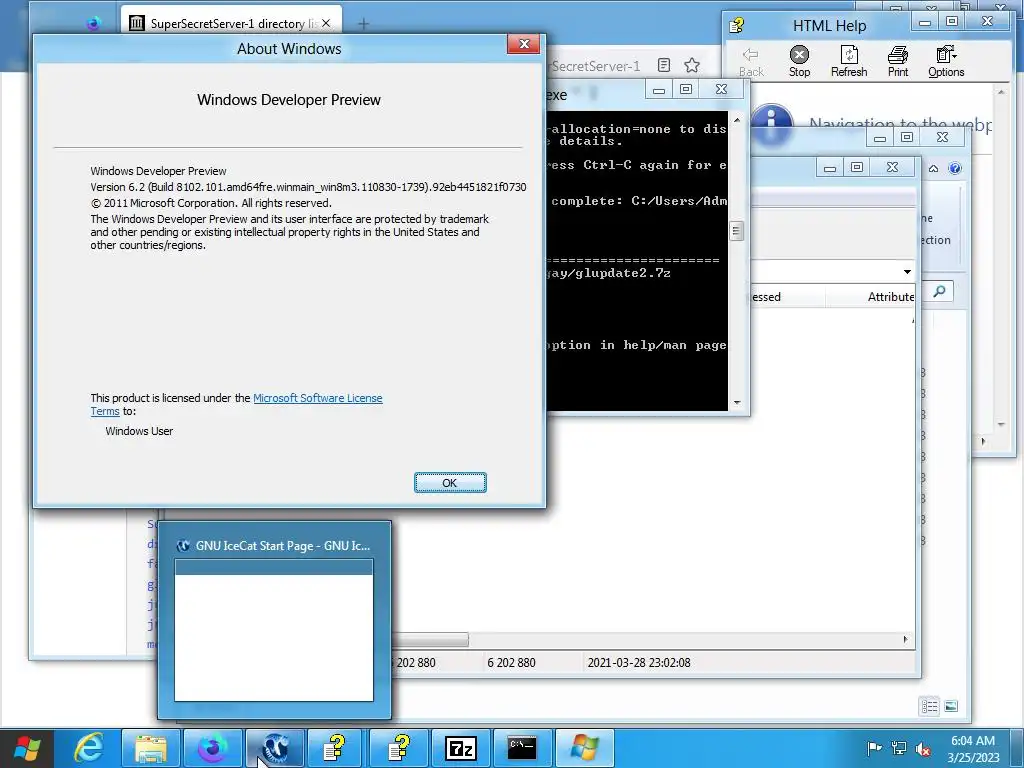Open the Firefox View icon left of the tab
1024x768 pixels.
tap(93, 24)
